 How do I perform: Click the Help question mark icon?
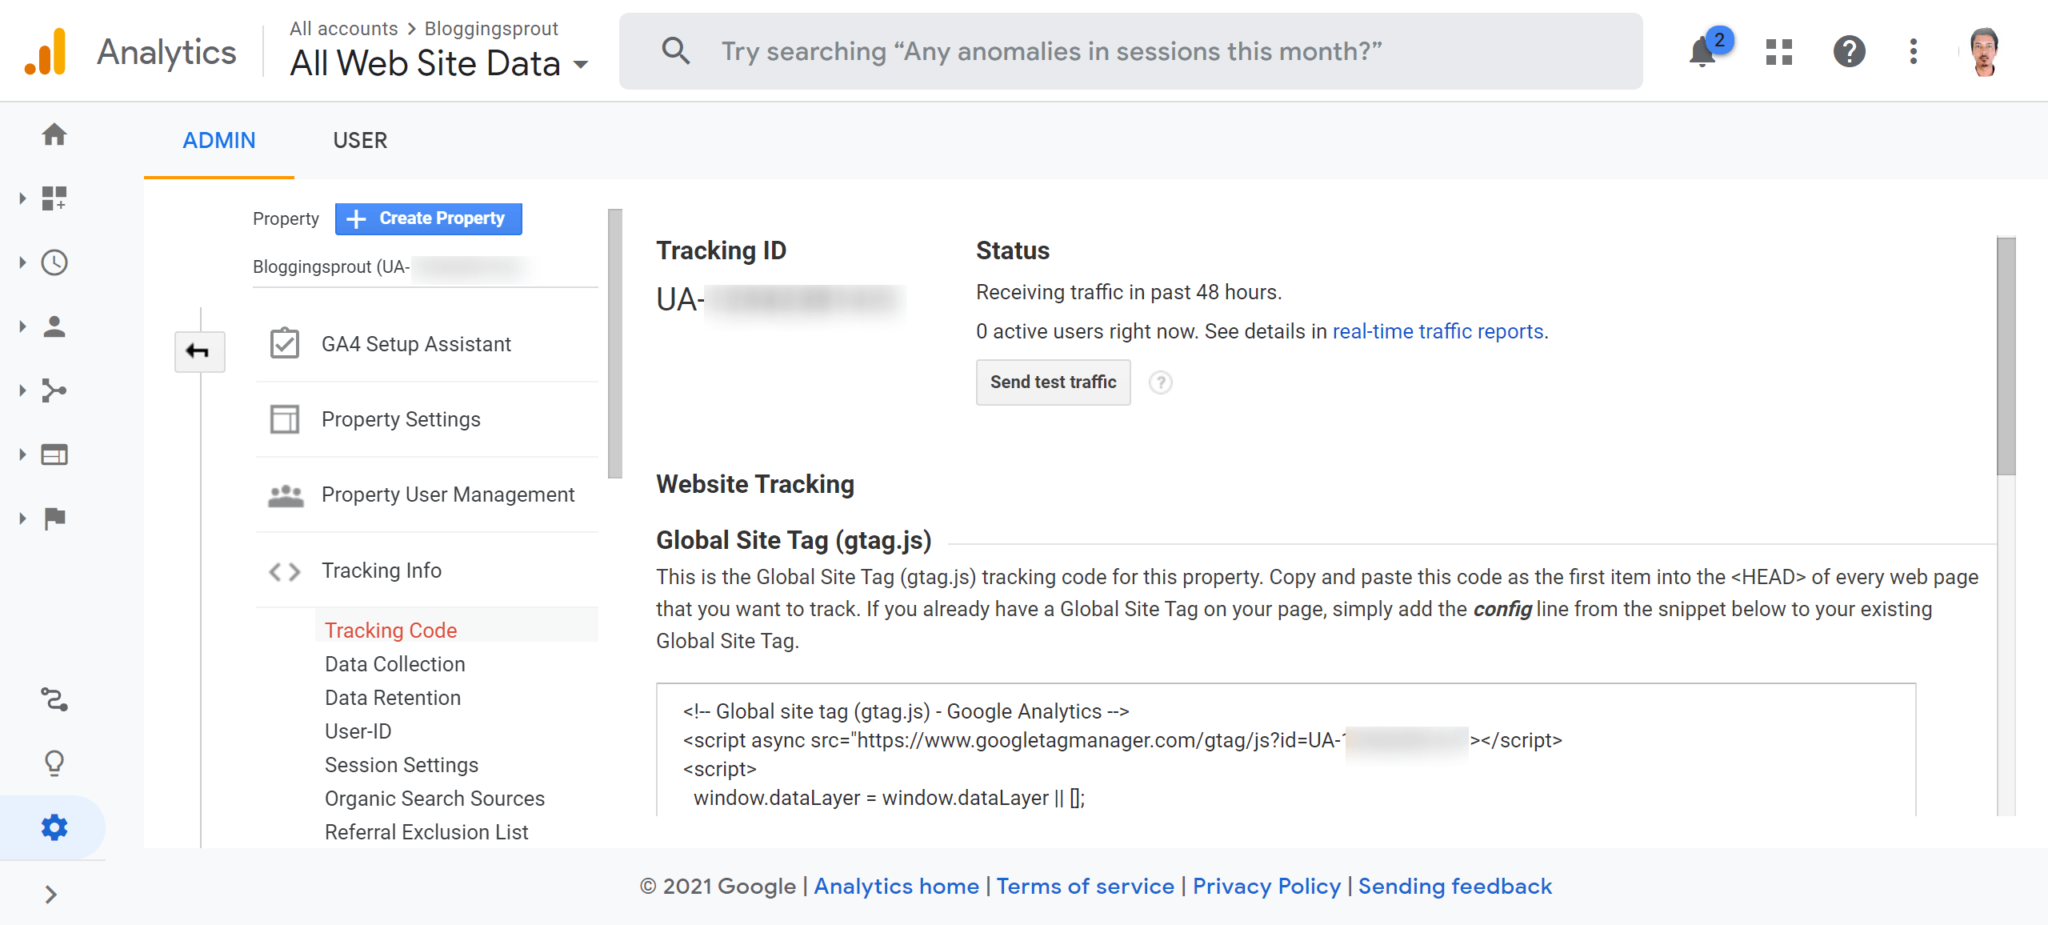click(1849, 51)
